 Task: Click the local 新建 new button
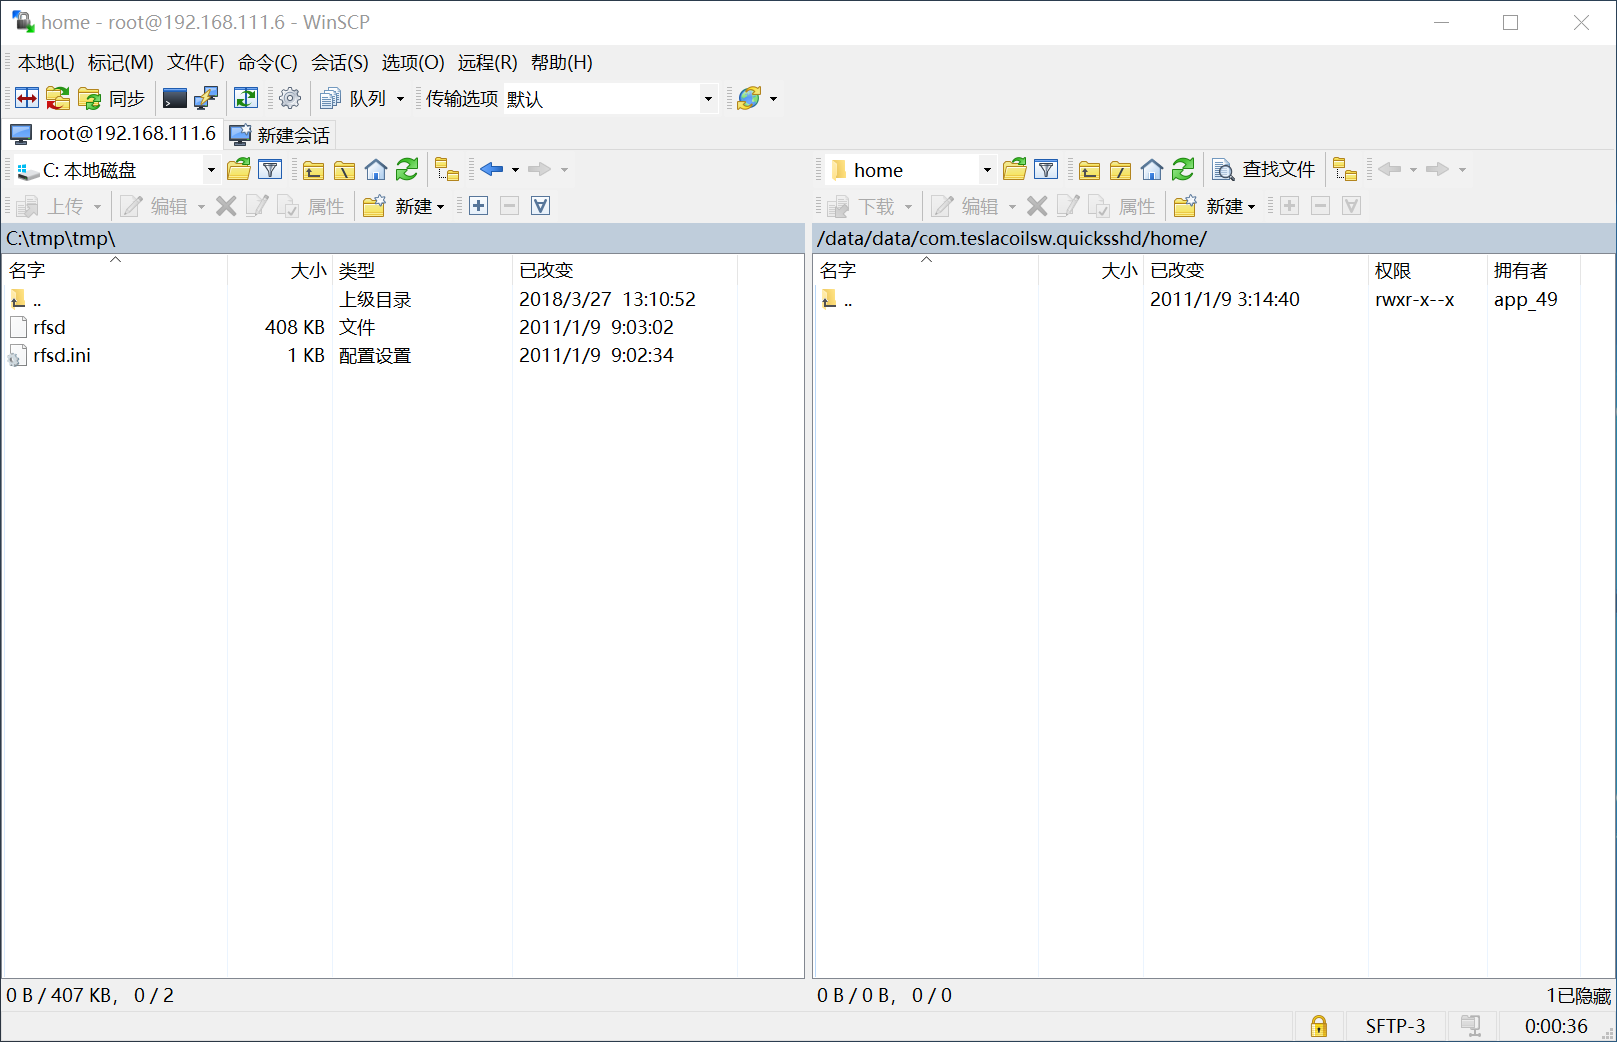tap(404, 206)
